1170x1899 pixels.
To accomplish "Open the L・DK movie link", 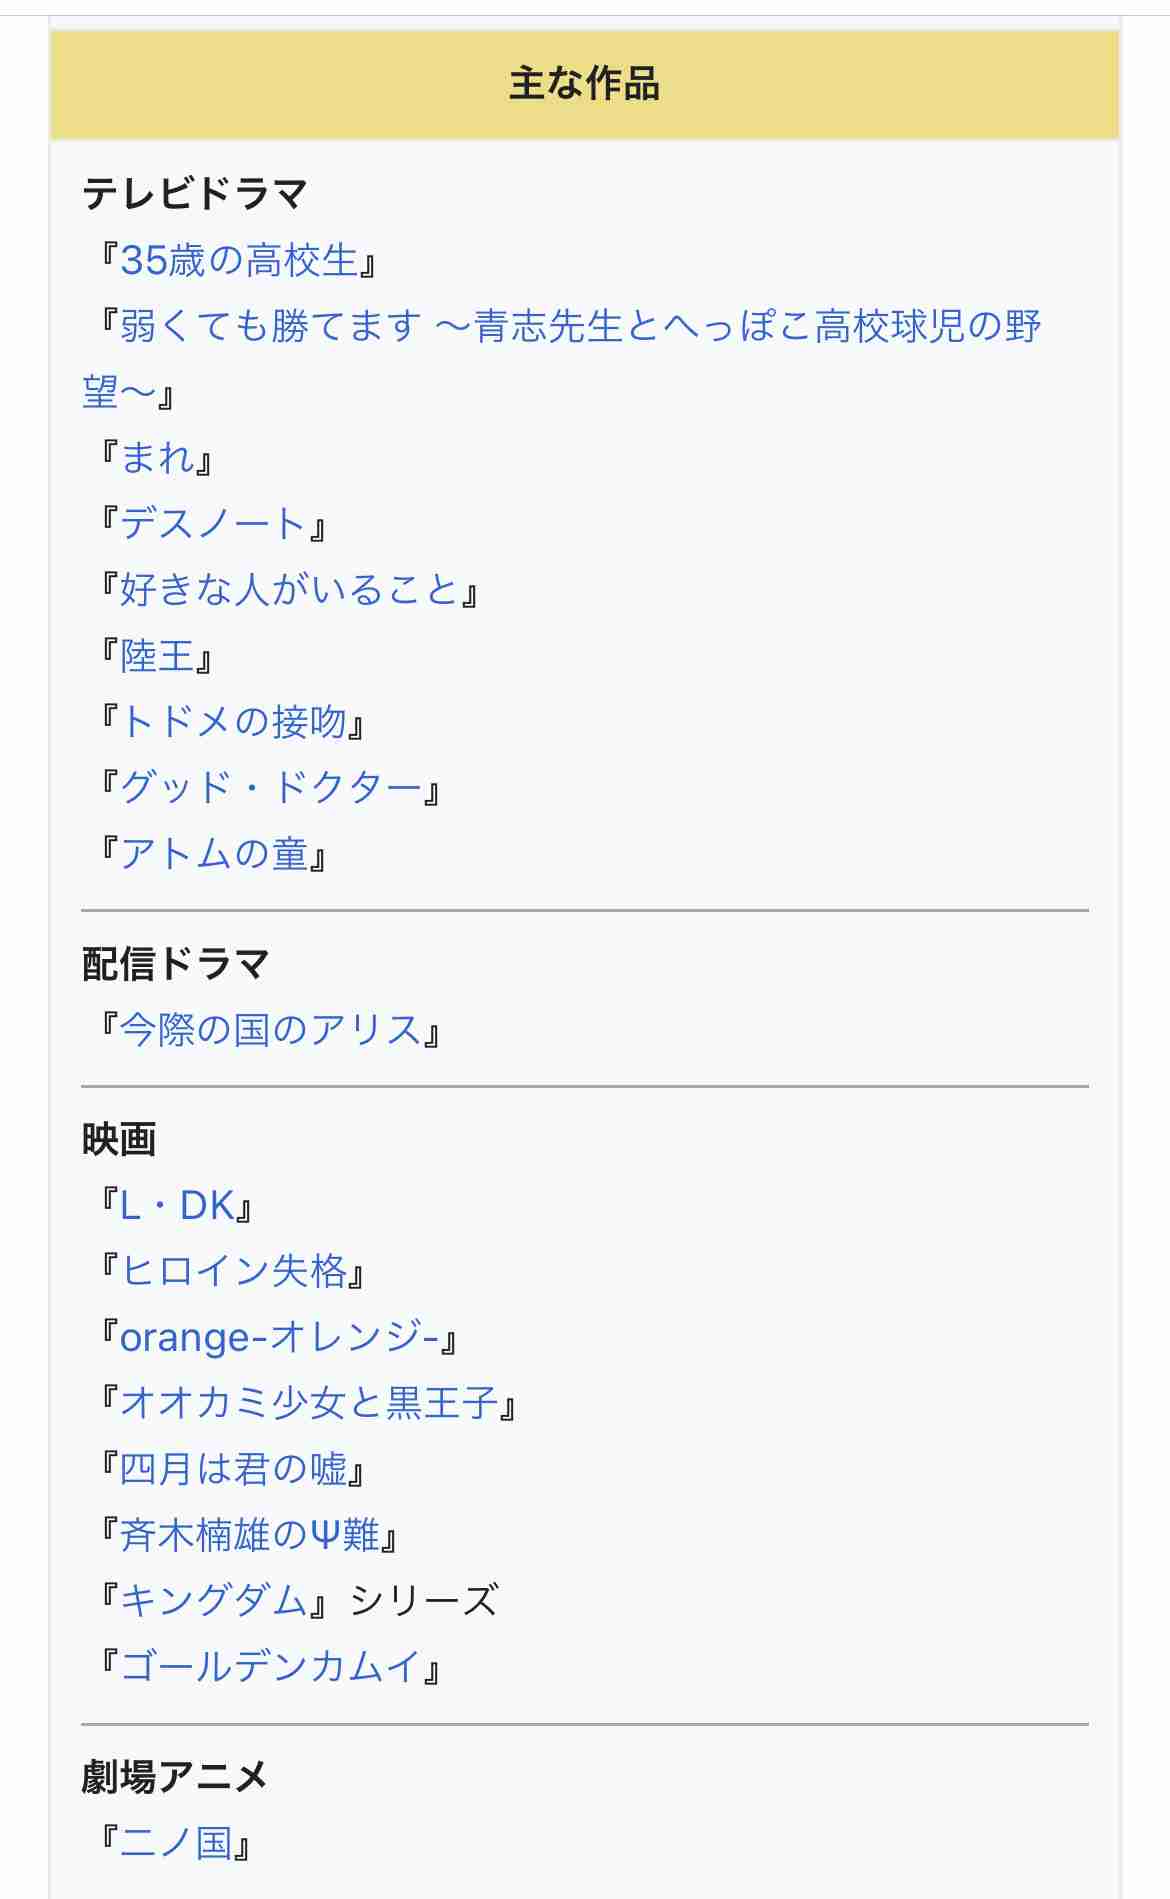I will (177, 1206).
